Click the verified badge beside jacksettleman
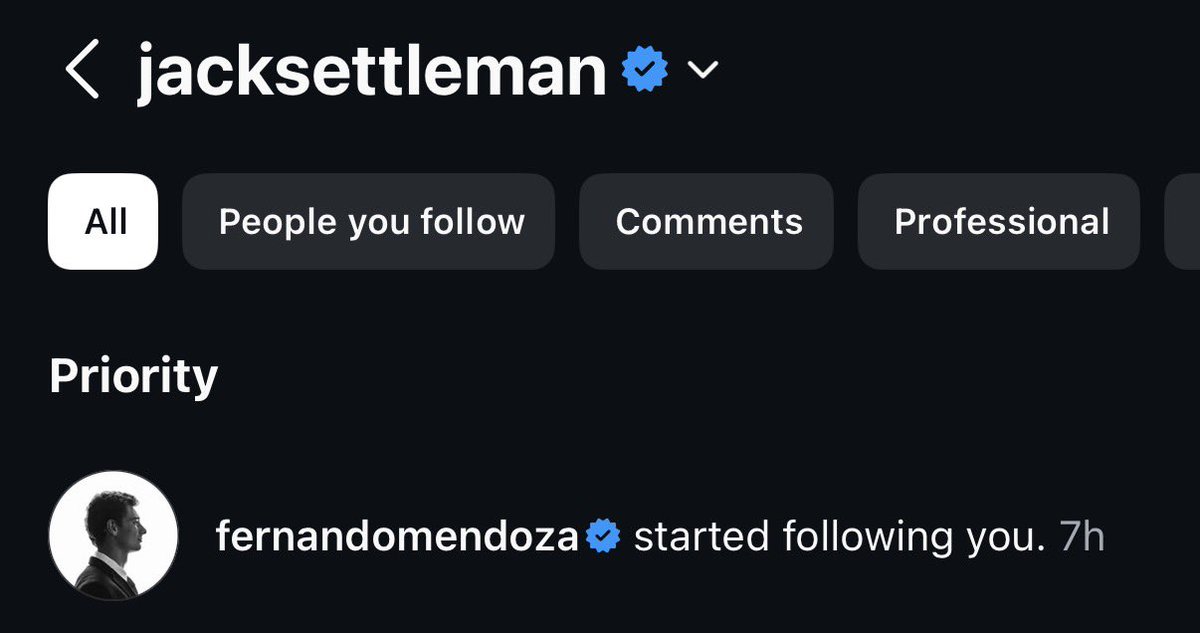 (x=646, y=71)
